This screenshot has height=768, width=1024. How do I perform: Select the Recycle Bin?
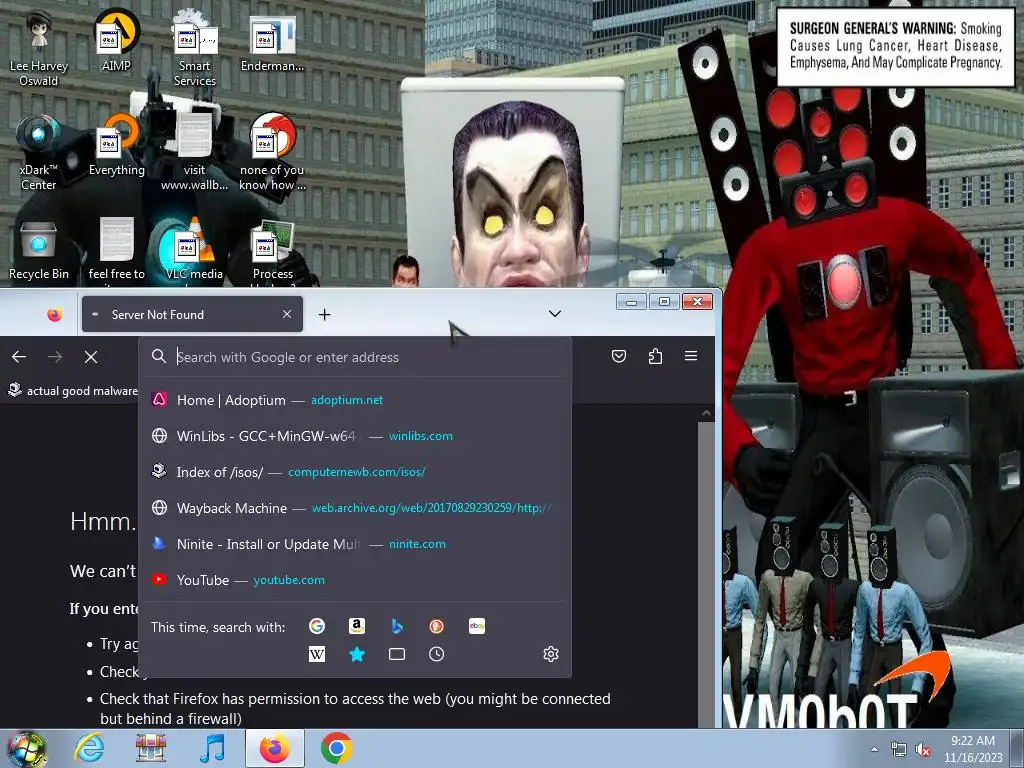[39, 251]
